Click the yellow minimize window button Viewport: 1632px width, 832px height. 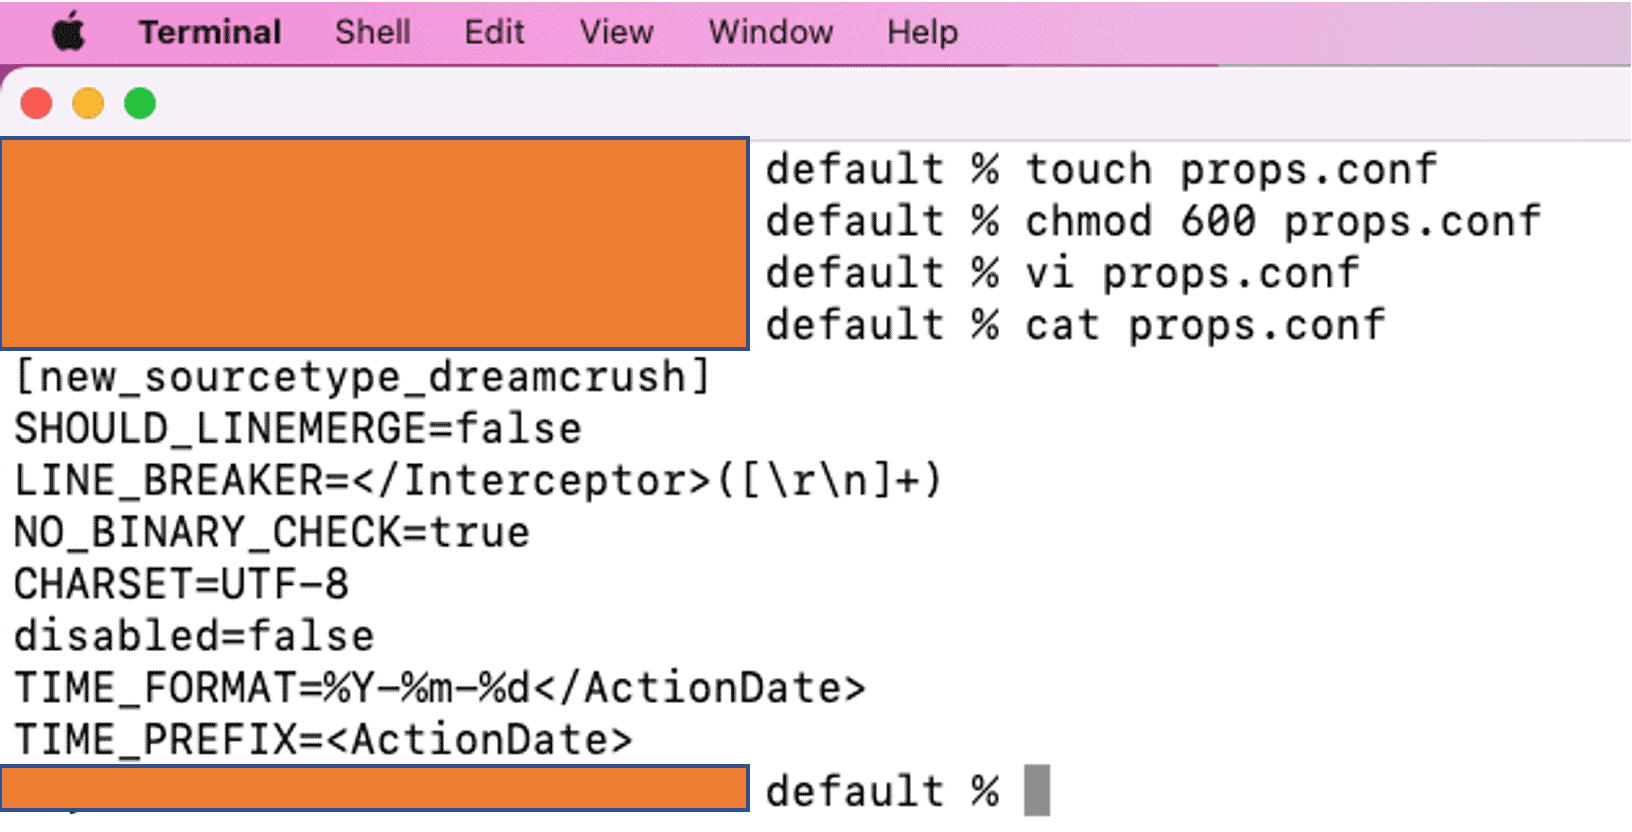[x=88, y=103]
